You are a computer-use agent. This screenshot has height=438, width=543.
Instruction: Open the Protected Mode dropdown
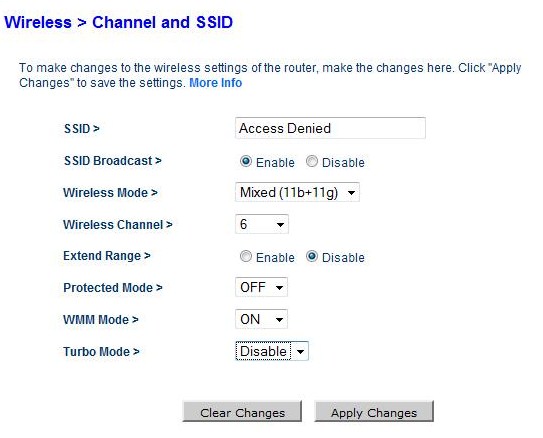pyautogui.click(x=261, y=287)
